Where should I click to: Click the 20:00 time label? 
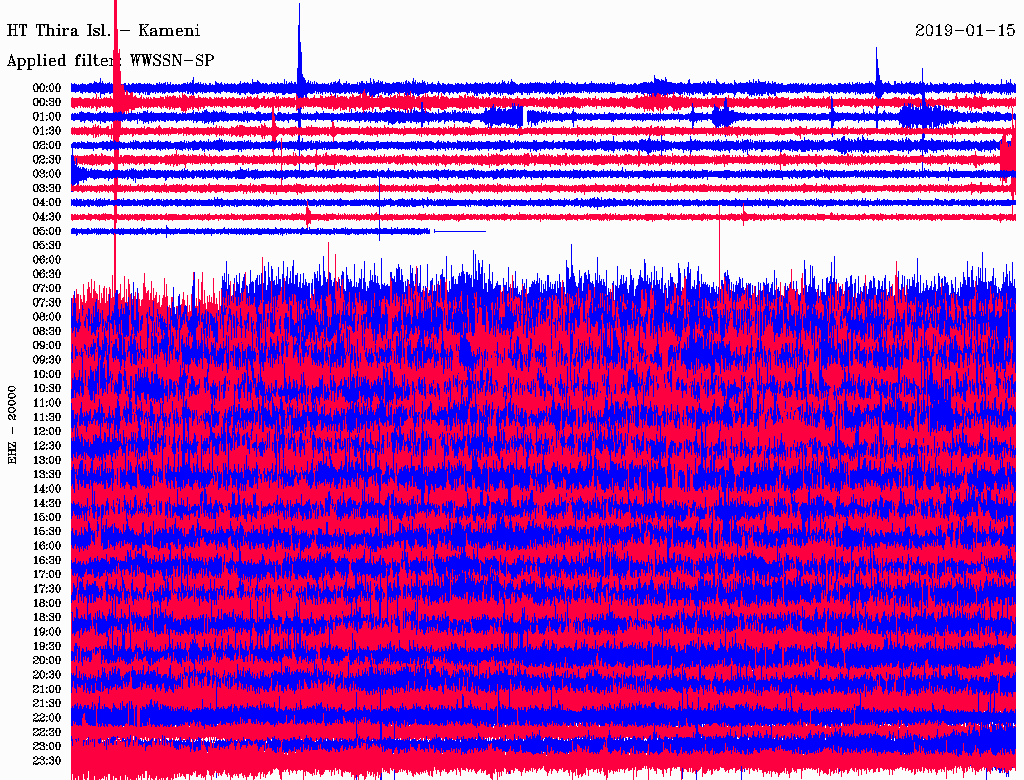click(47, 660)
